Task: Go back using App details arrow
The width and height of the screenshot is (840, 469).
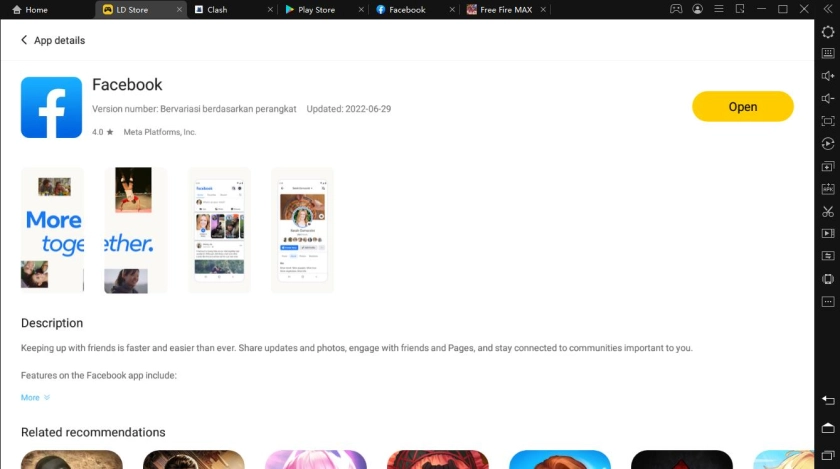Action: click(x=25, y=41)
